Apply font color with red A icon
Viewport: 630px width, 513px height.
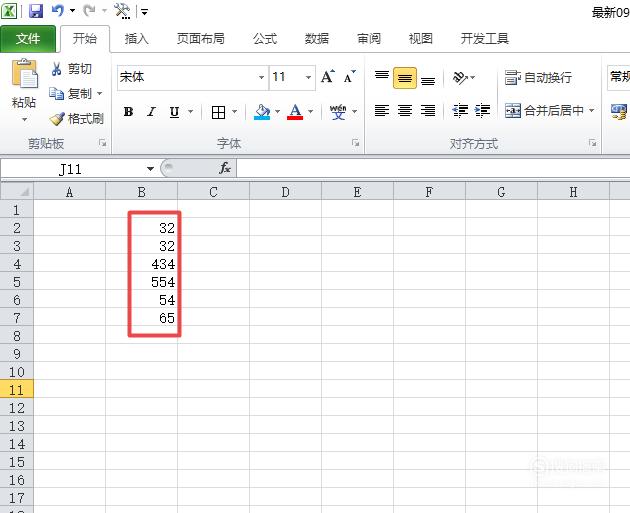295,112
